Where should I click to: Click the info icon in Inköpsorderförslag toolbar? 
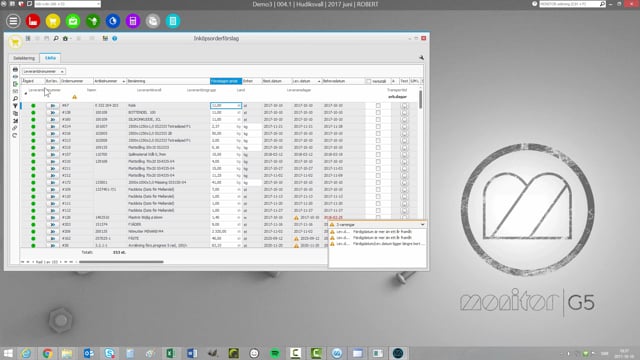[x=115, y=38]
